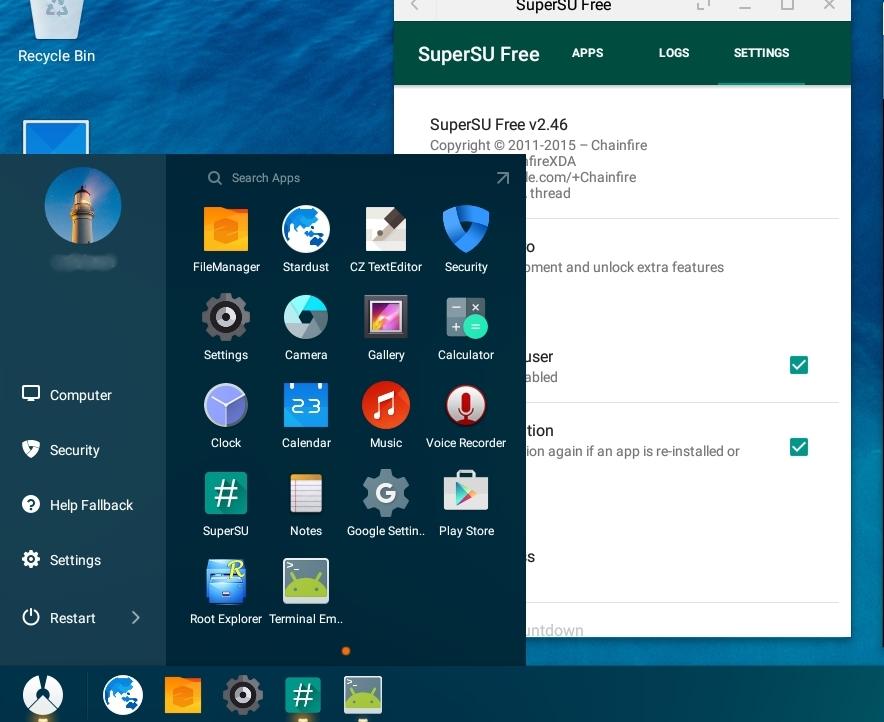Launch the Play Store app
884x722 pixels.
click(x=466, y=494)
